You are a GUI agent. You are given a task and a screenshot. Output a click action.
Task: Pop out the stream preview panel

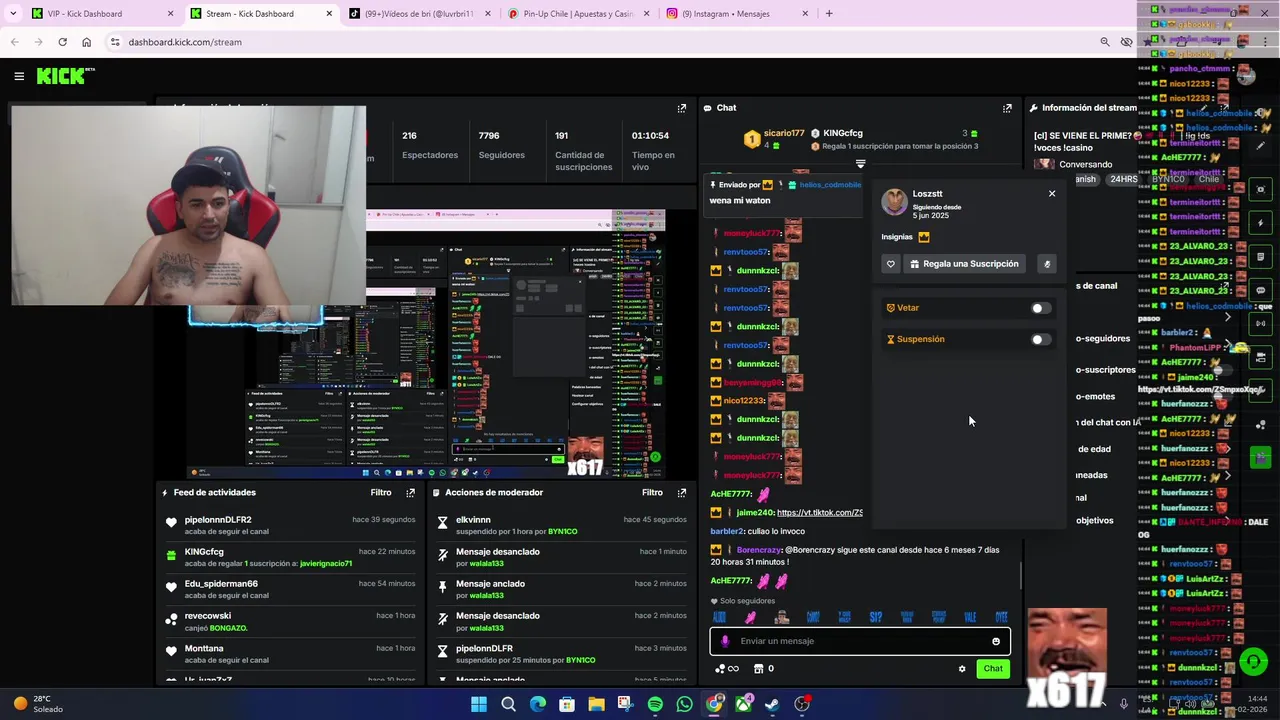(x=682, y=108)
